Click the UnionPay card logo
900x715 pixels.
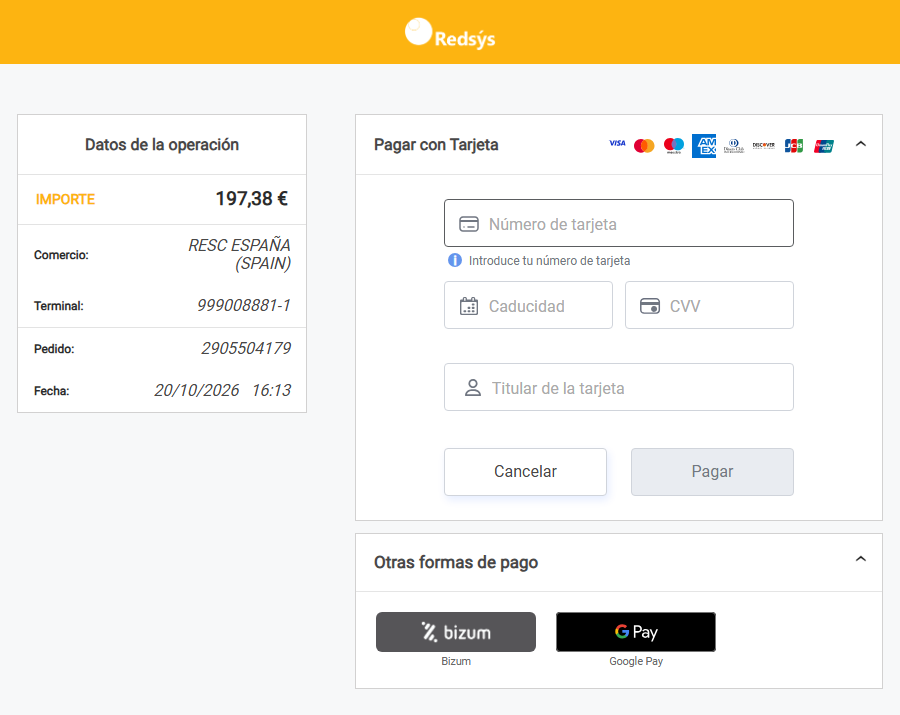pyautogui.click(x=824, y=146)
